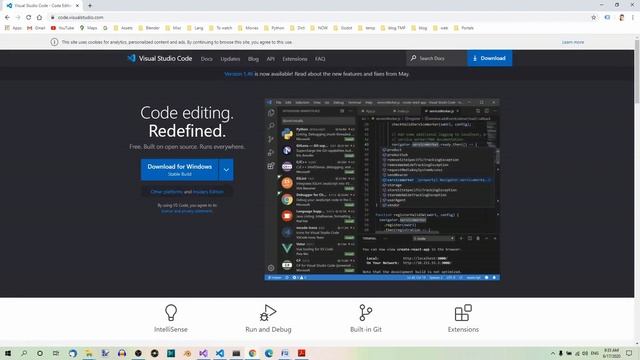Open the IntelliSense lightbulb feature icon

tap(171, 313)
